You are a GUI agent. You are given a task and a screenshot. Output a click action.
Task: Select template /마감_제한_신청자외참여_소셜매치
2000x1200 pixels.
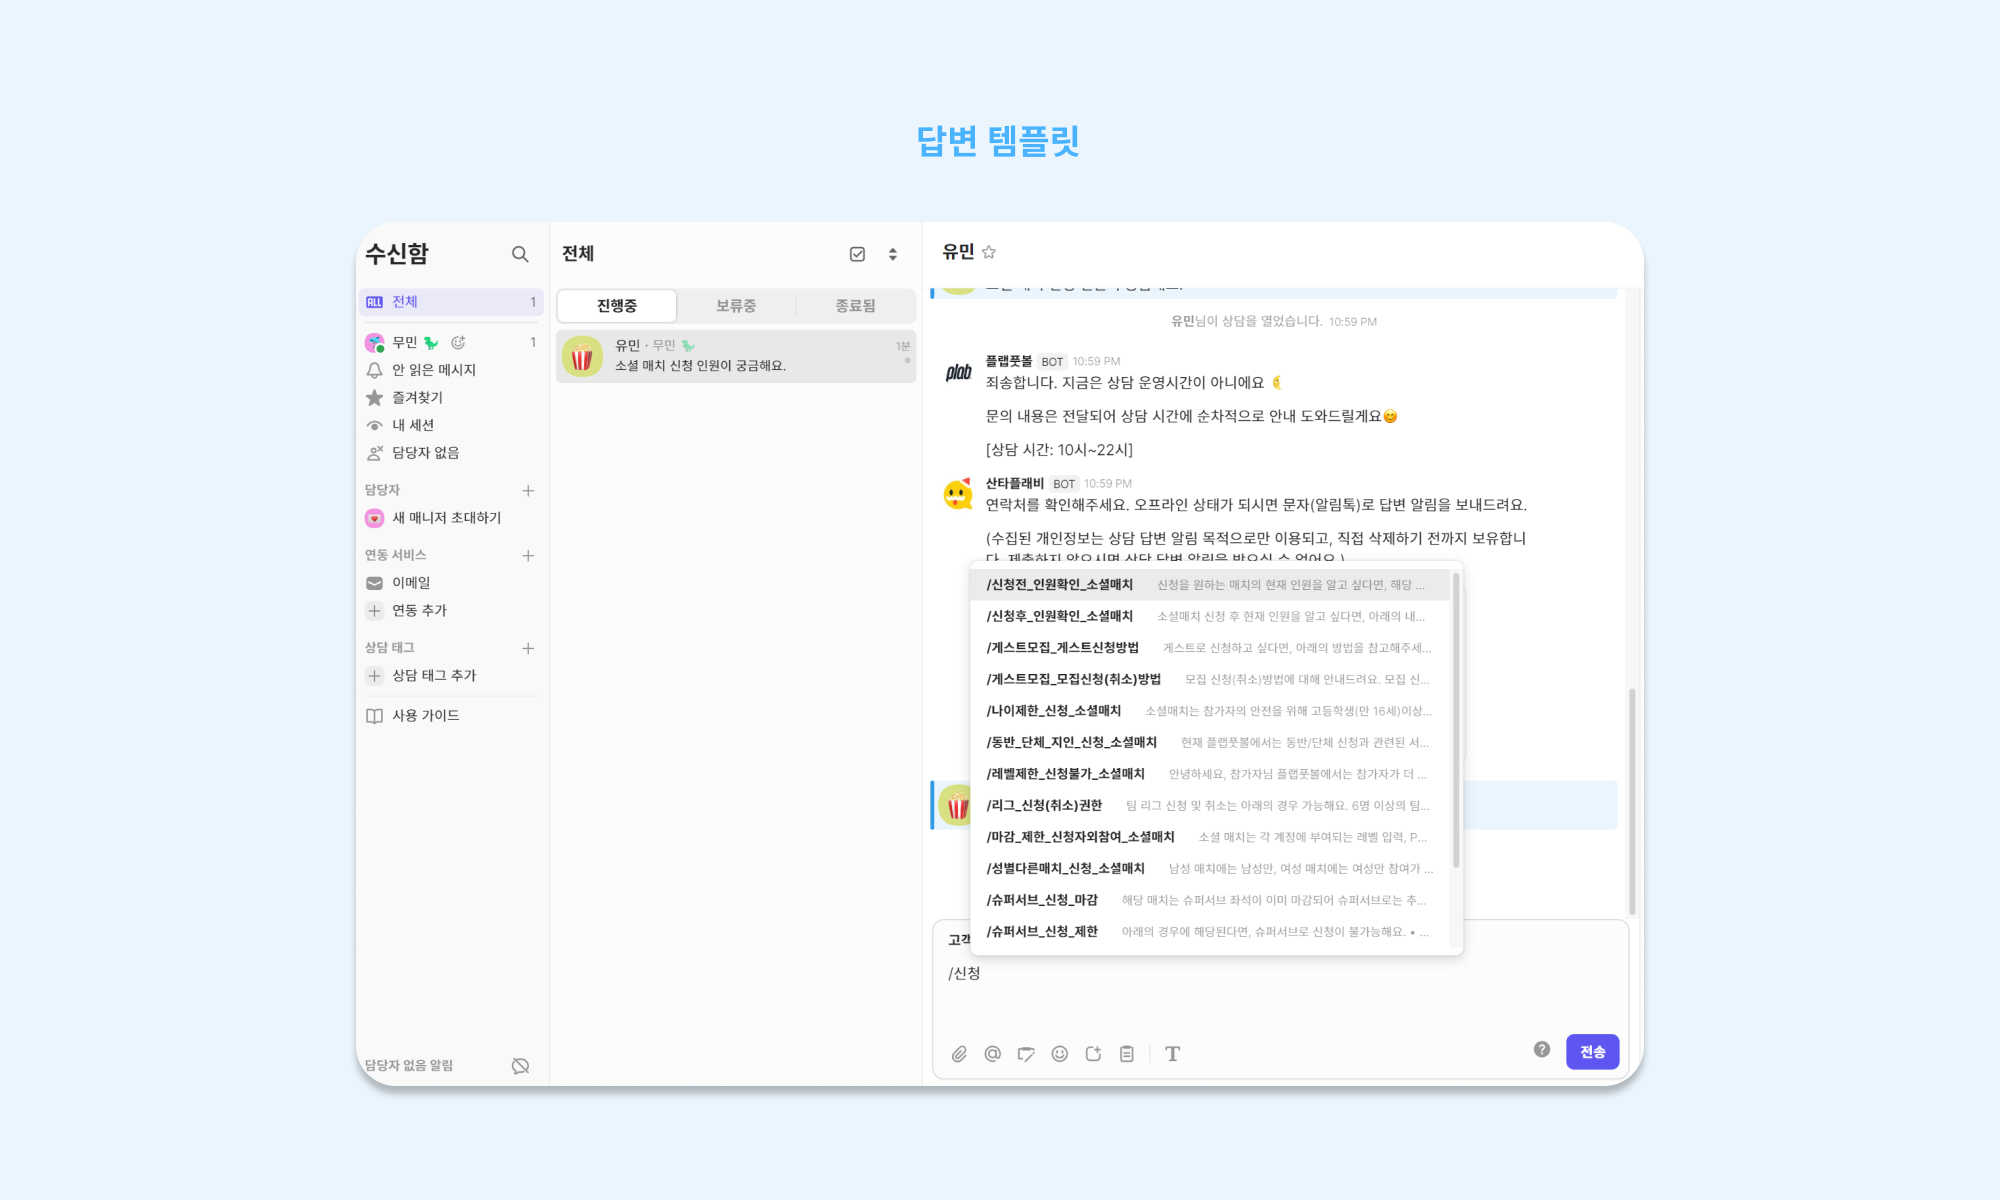pos(1210,837)
